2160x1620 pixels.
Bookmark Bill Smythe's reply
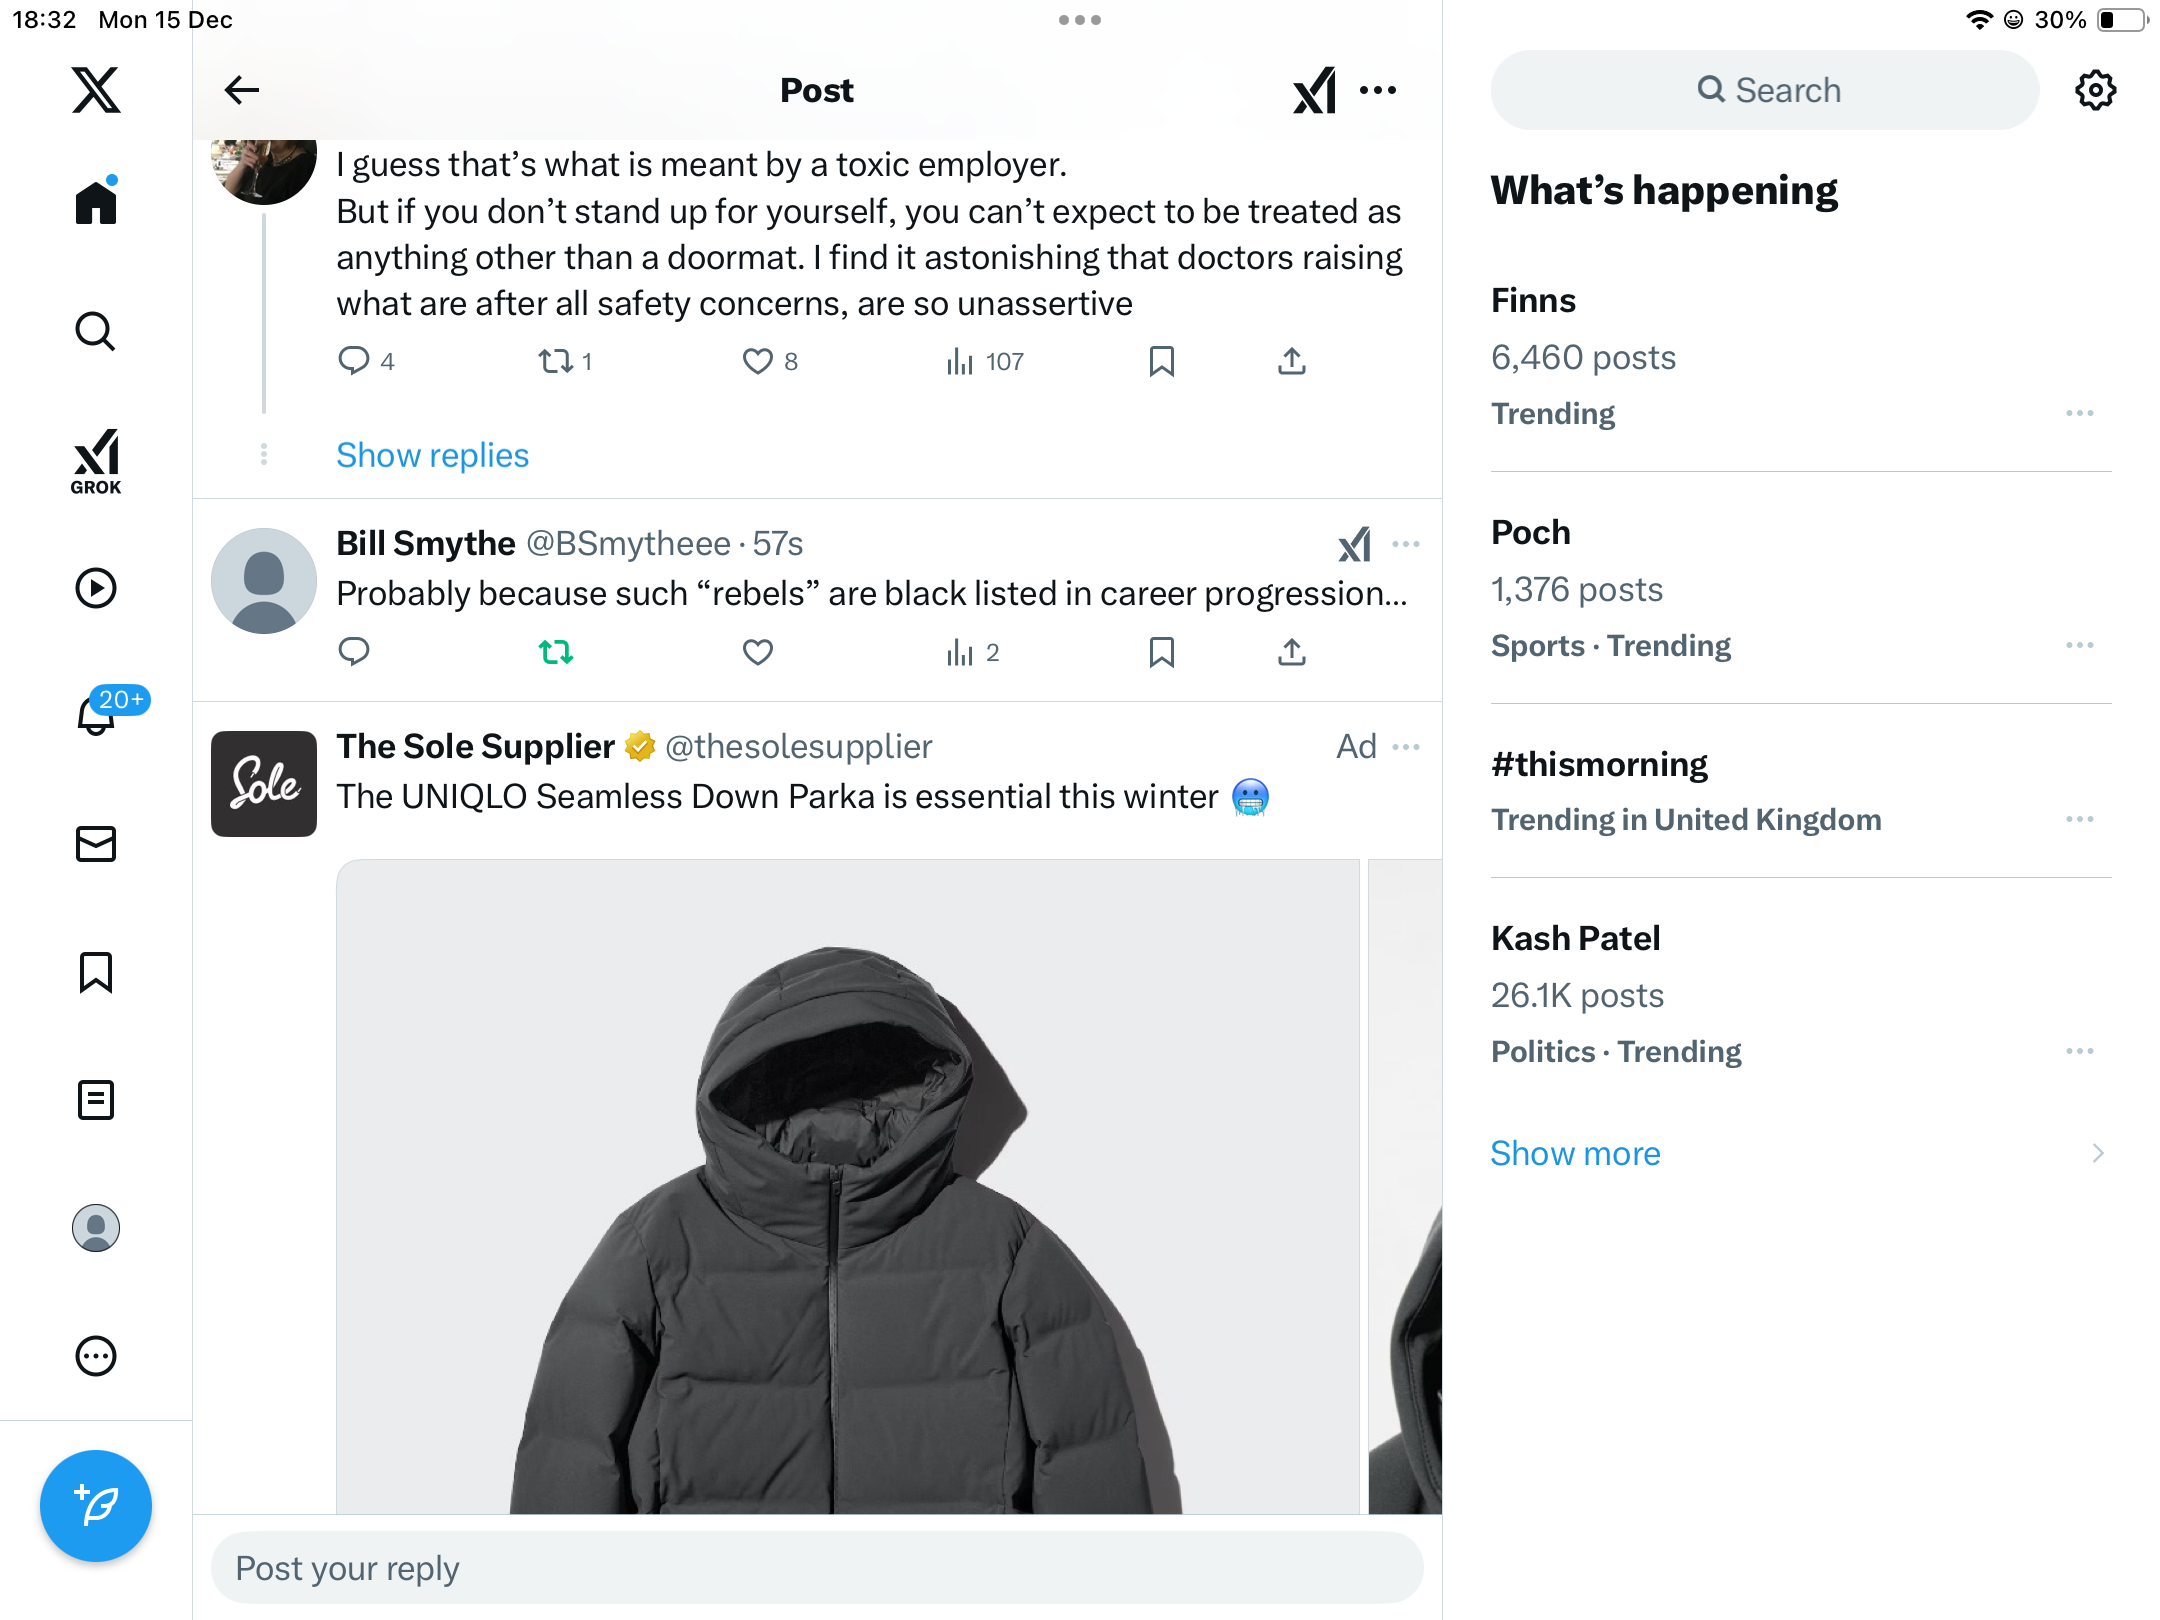coord(1161,652)
